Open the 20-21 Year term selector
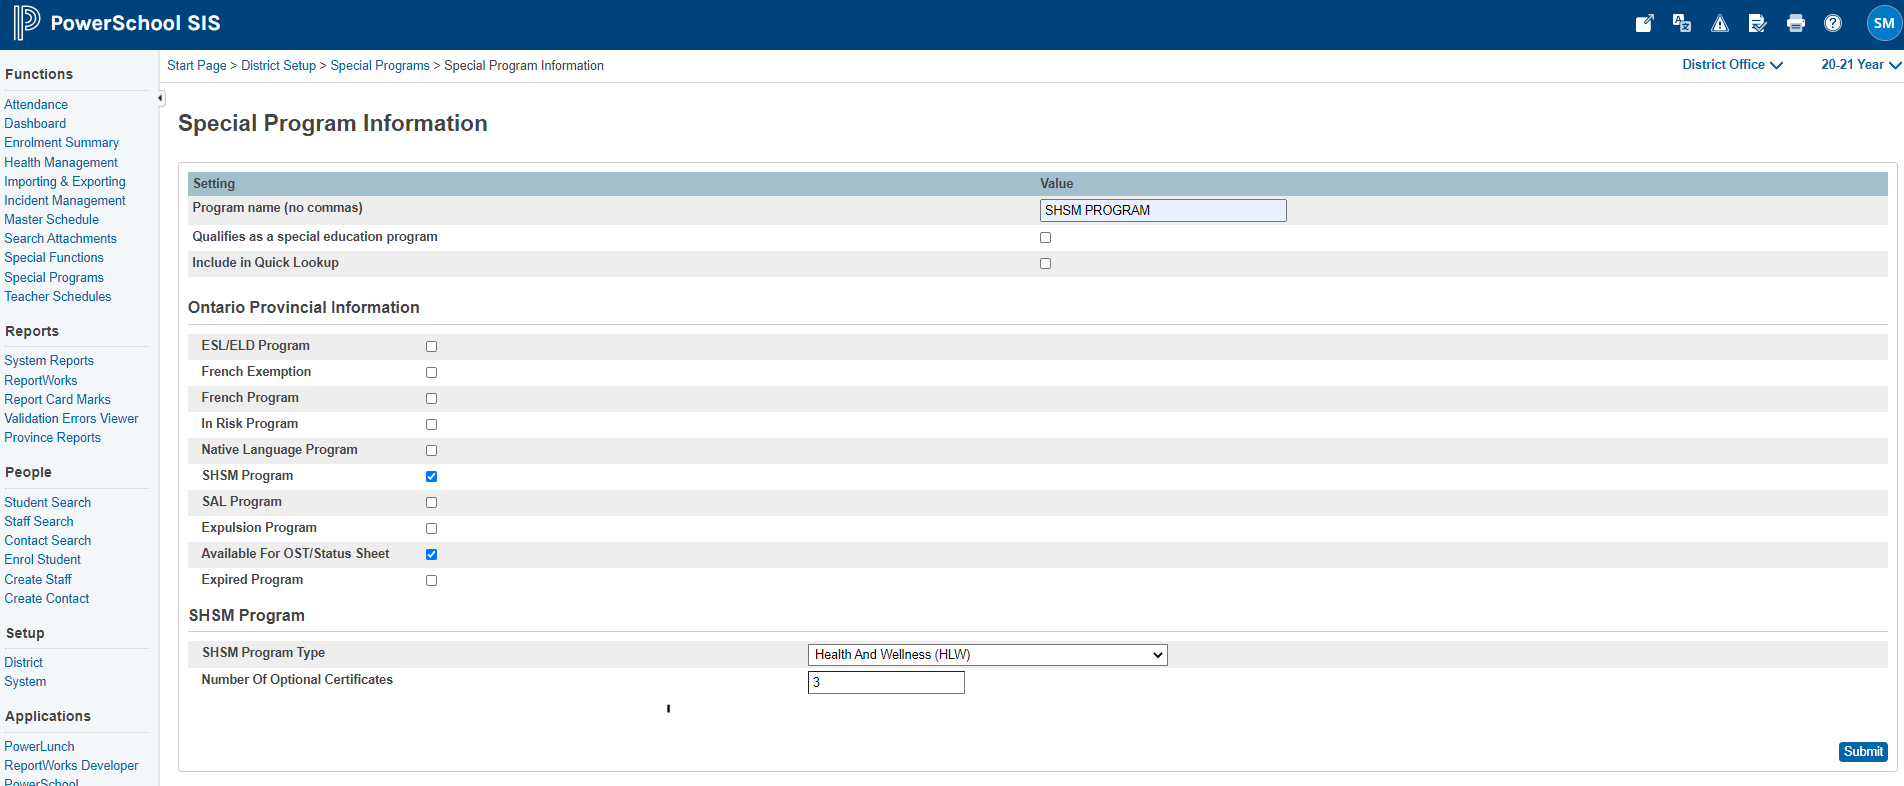1904x786 pixels. [1860, 65]
